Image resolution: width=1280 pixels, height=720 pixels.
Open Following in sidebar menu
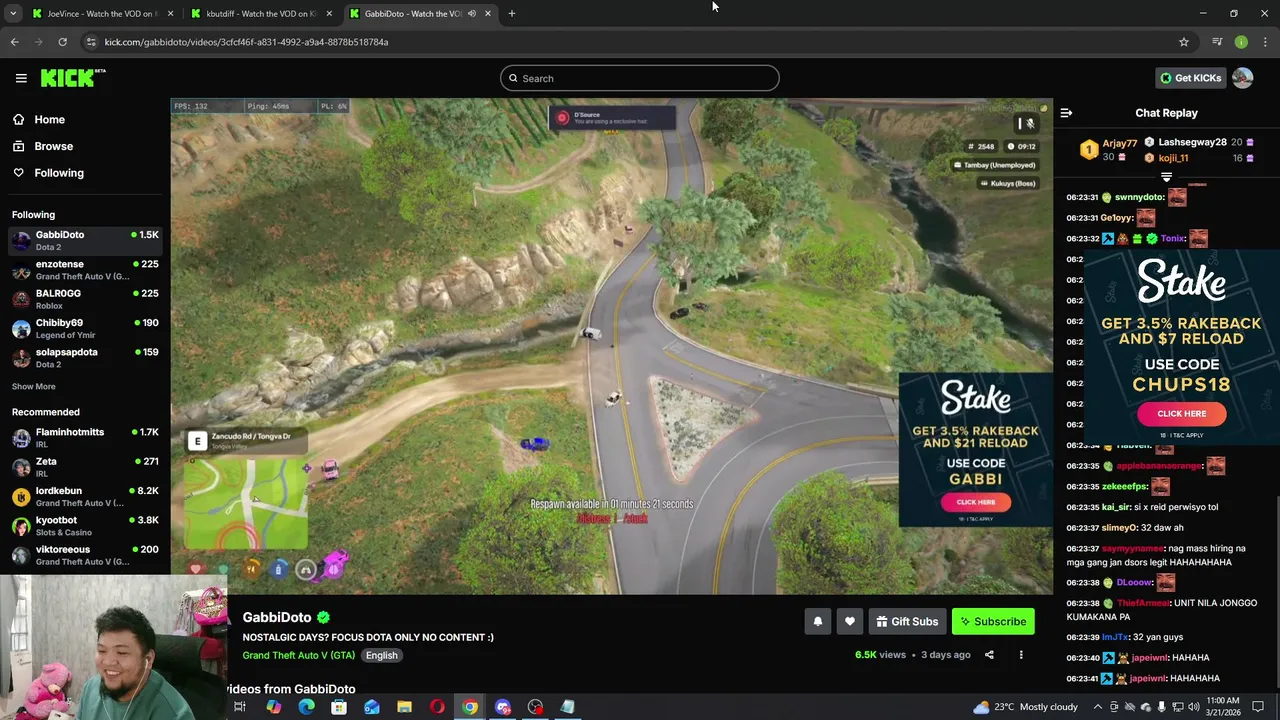pyautogui.click(x=59, y=173)
